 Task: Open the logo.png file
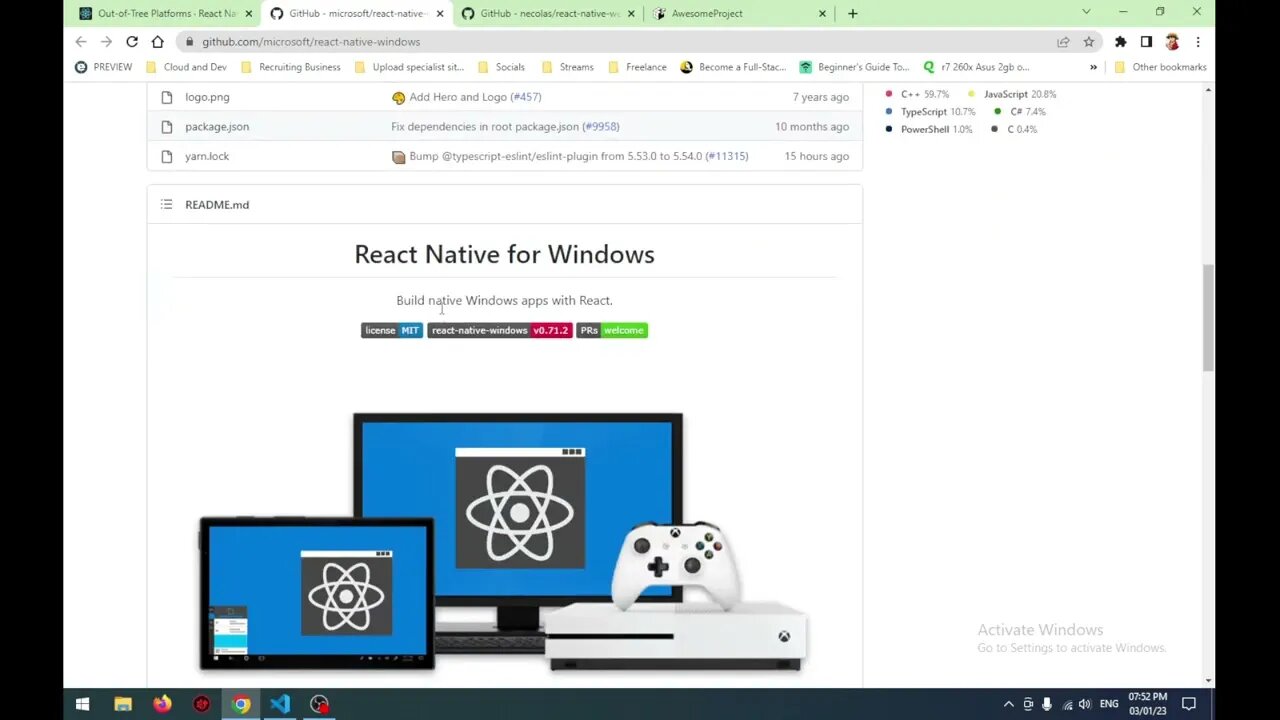coord(207,97)
